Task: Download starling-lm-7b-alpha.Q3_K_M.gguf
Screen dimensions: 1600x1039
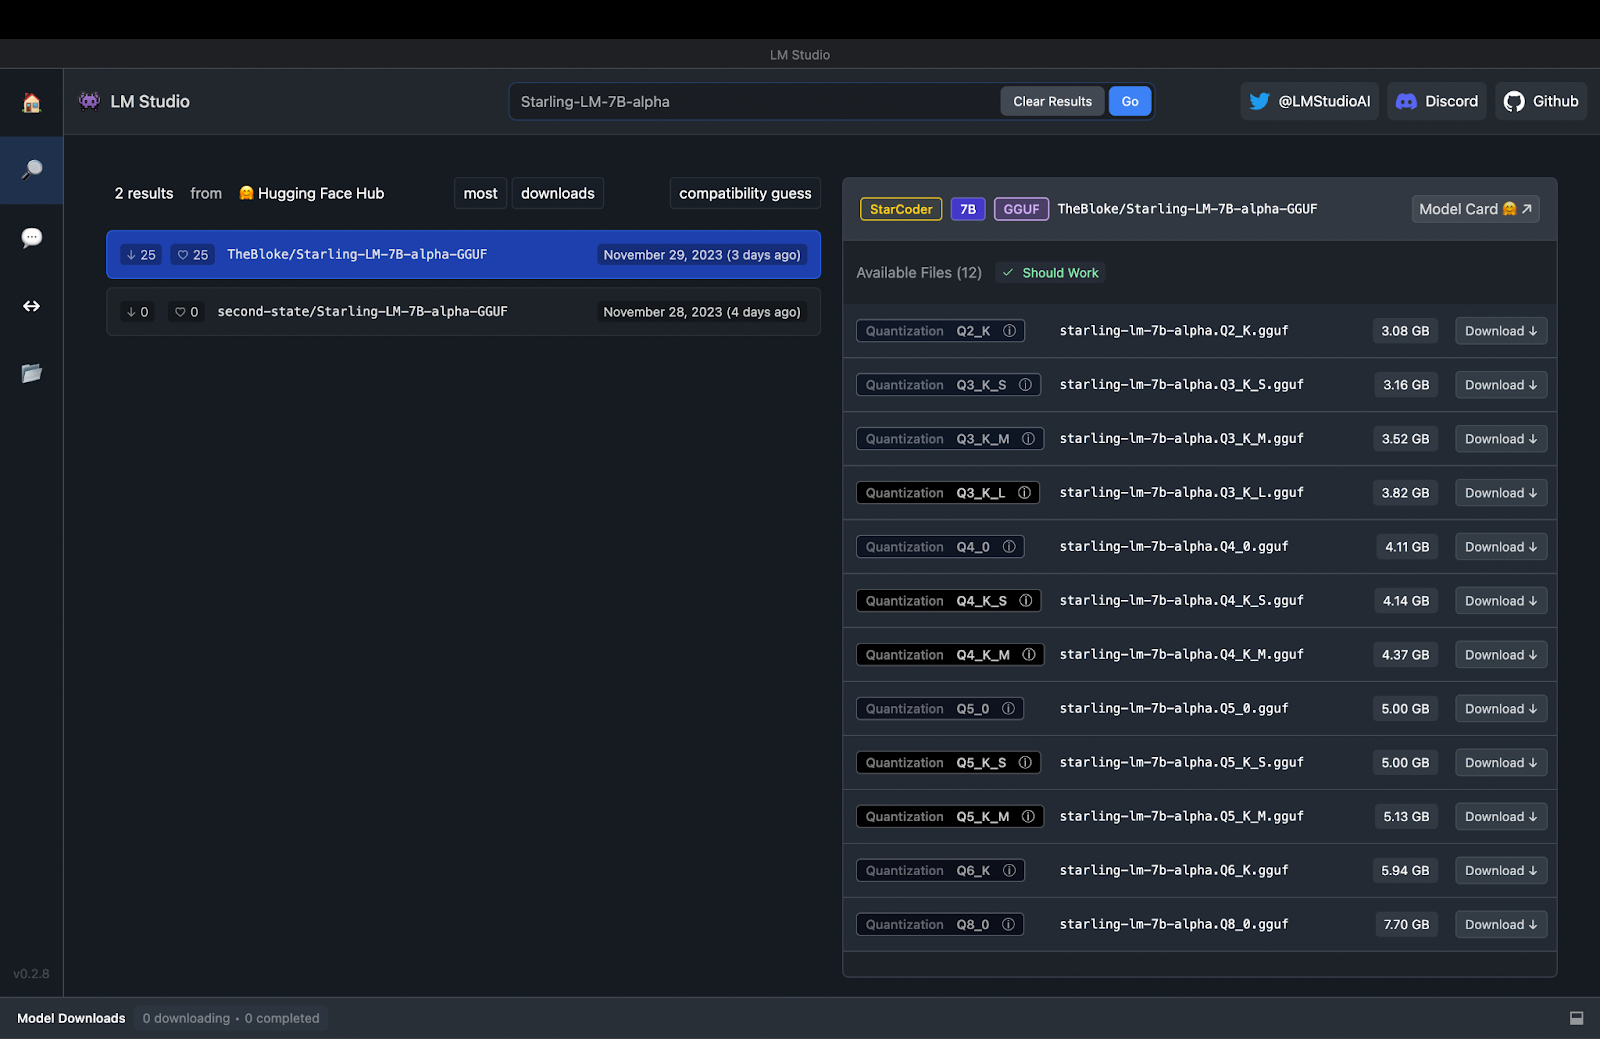Action: [1501, 439]
